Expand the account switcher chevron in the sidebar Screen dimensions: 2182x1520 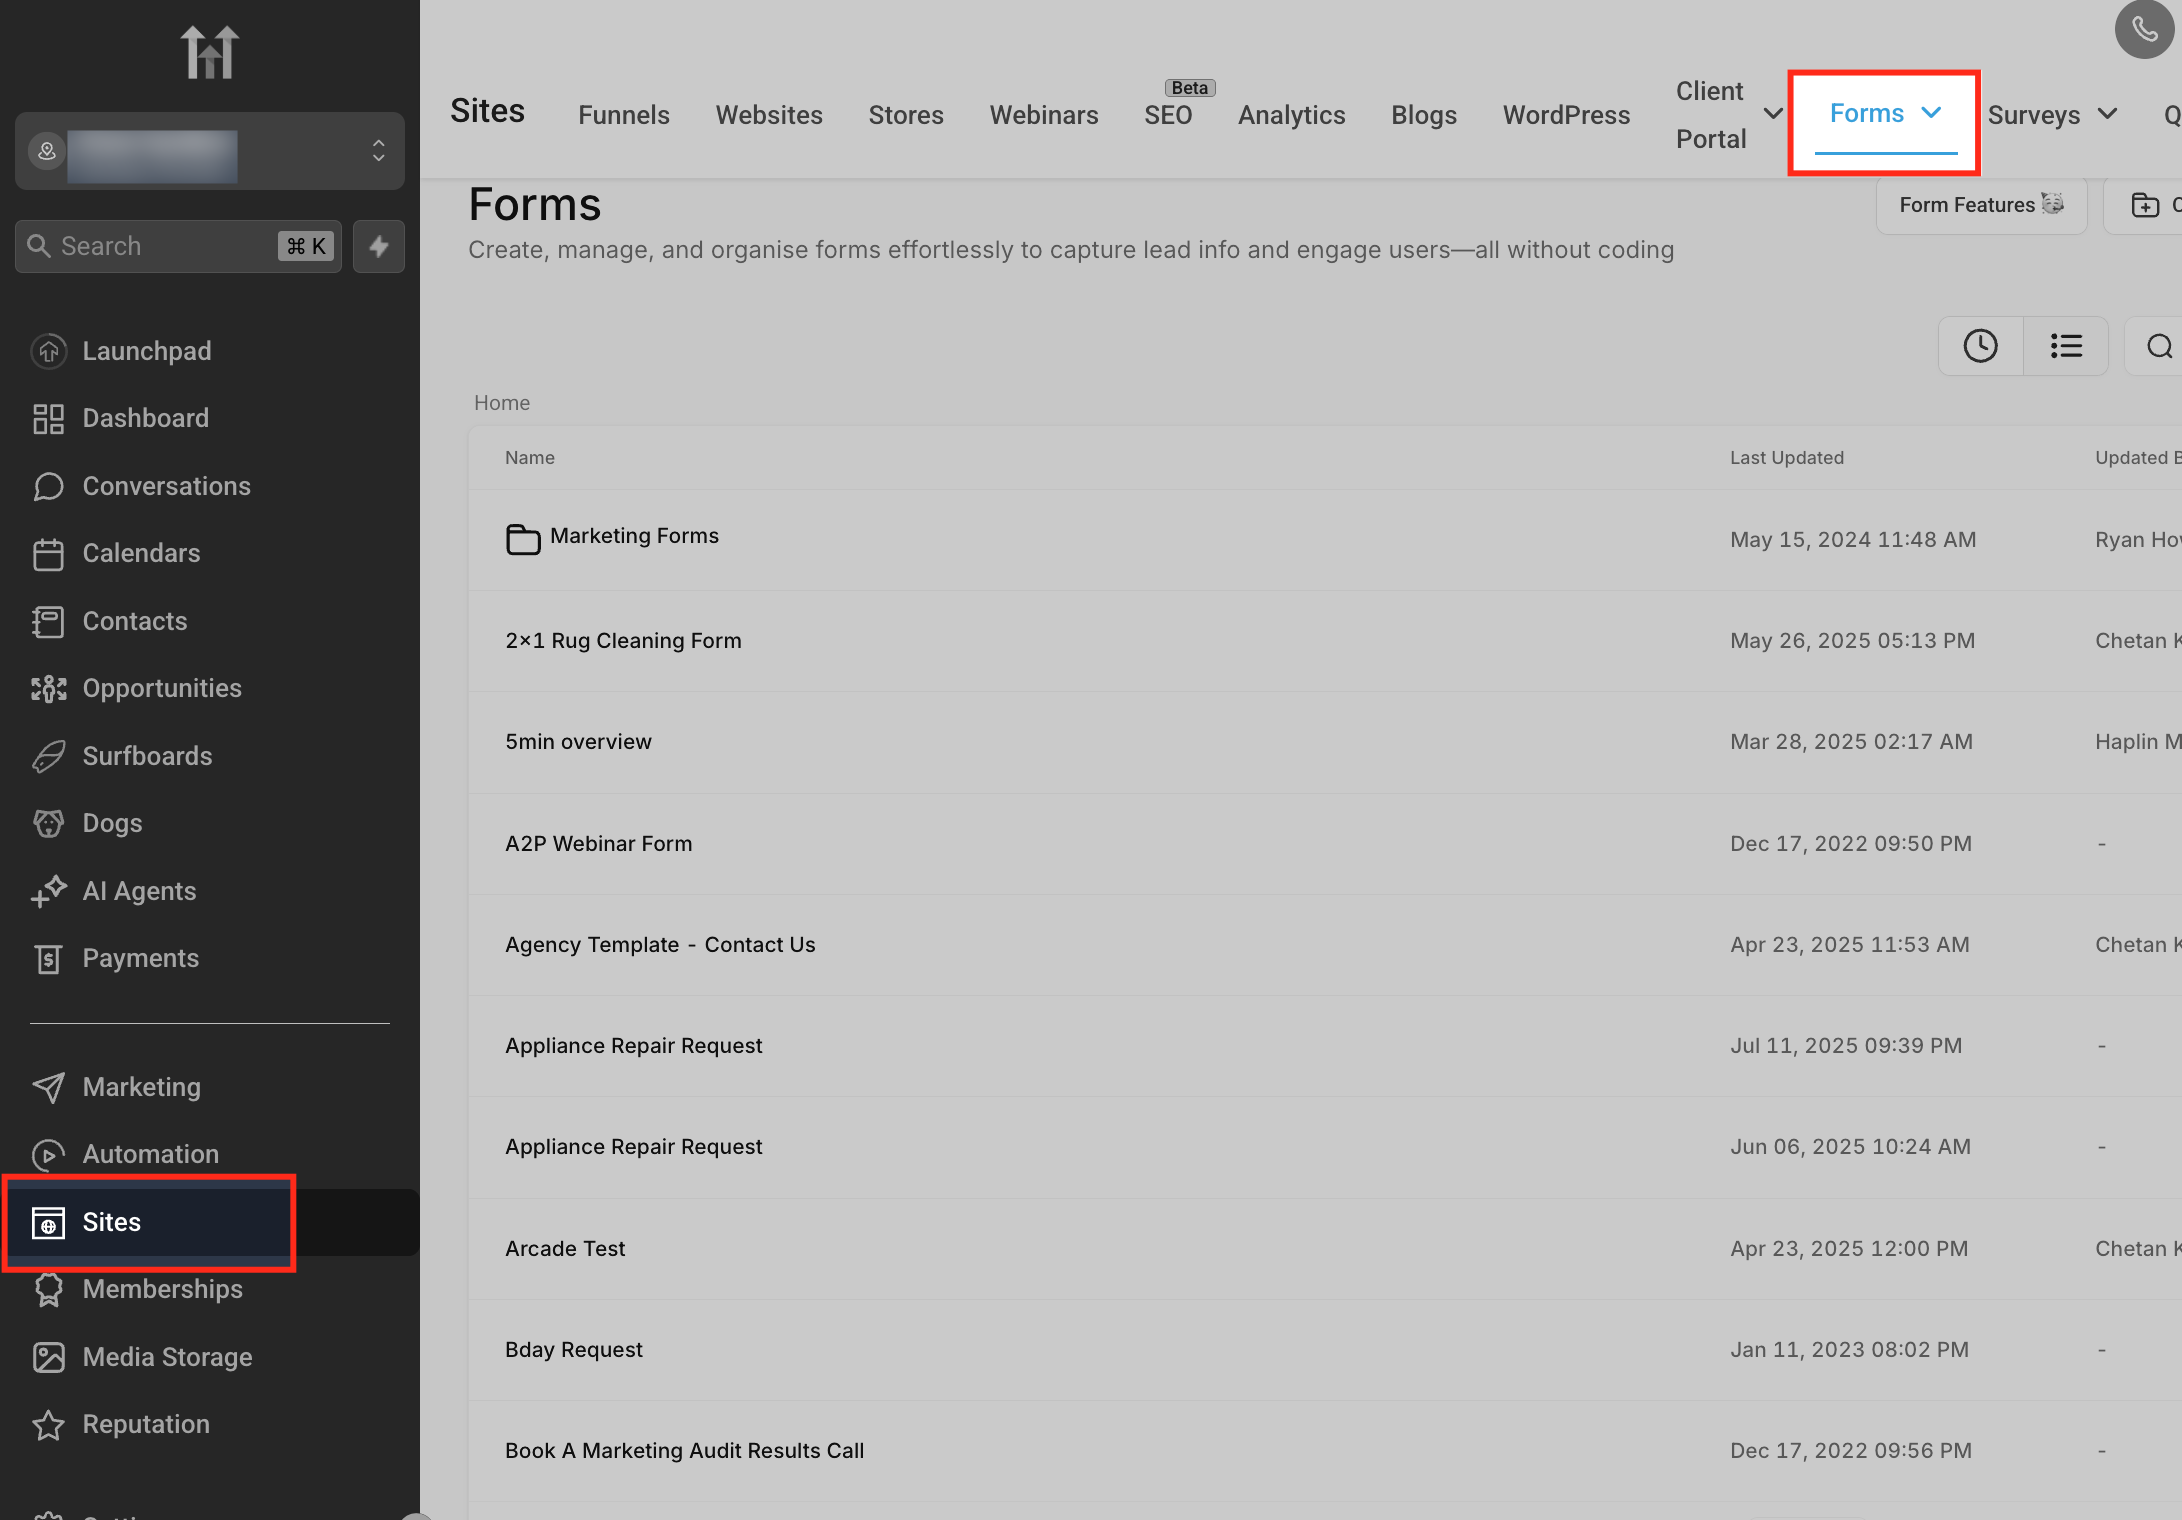(378, 151)
